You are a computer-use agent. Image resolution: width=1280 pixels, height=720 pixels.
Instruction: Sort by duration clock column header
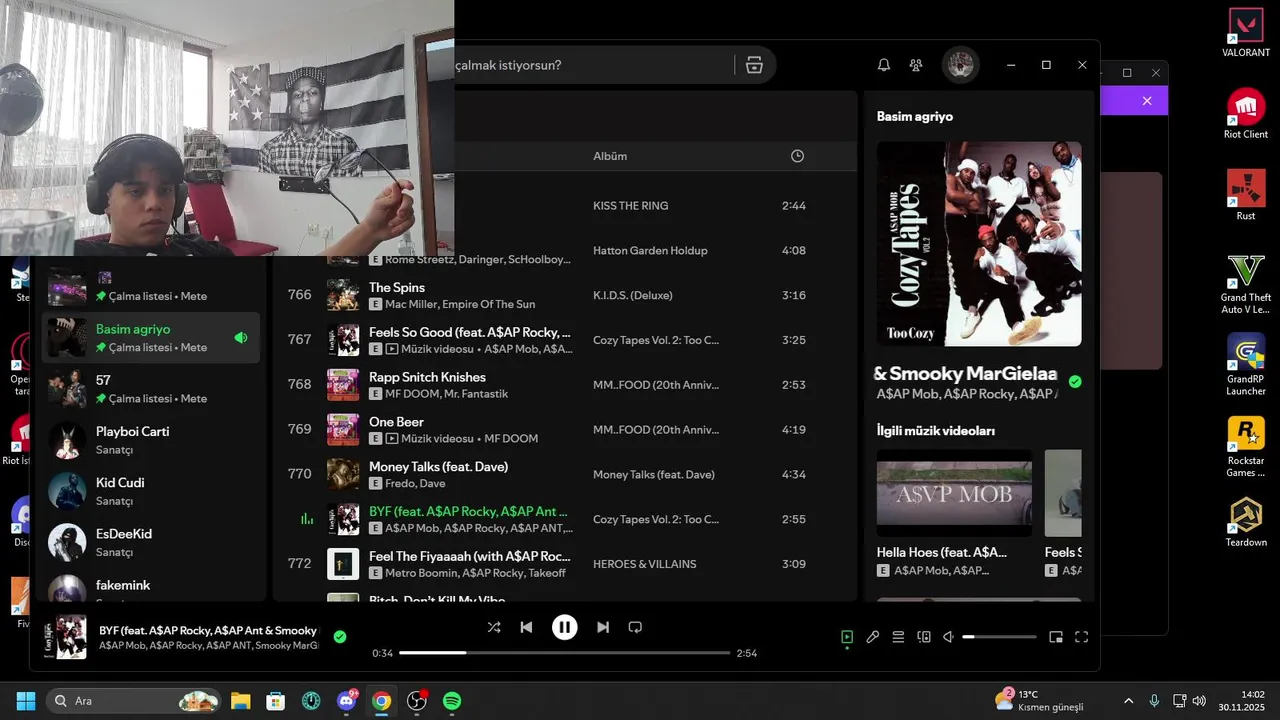coord(797,156)
